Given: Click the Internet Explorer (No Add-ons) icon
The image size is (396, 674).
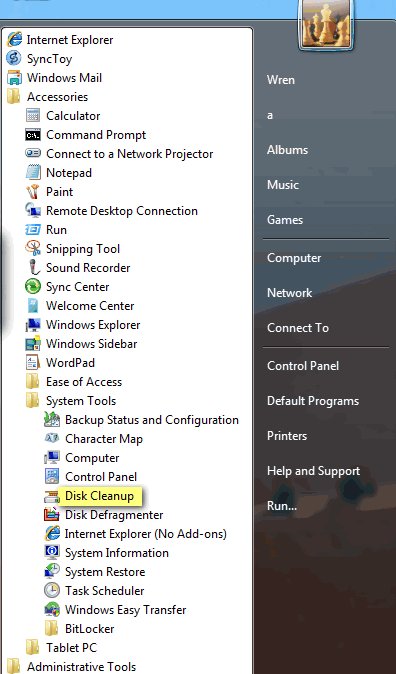Looking at the screenshot, I should (52, 533).
